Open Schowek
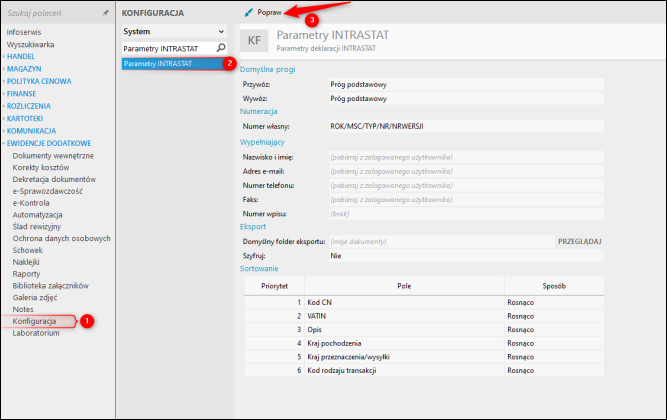The height and width of the screenshot is (420, 667). pyautogui.click(x=28, y=250)
